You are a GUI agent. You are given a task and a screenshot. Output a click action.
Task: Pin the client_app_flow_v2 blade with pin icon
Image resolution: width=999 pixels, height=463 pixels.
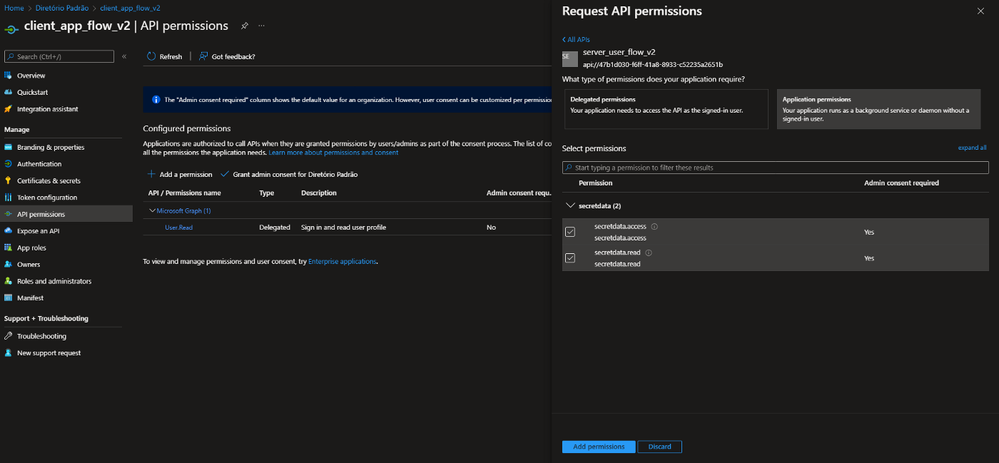coord(245,26)
